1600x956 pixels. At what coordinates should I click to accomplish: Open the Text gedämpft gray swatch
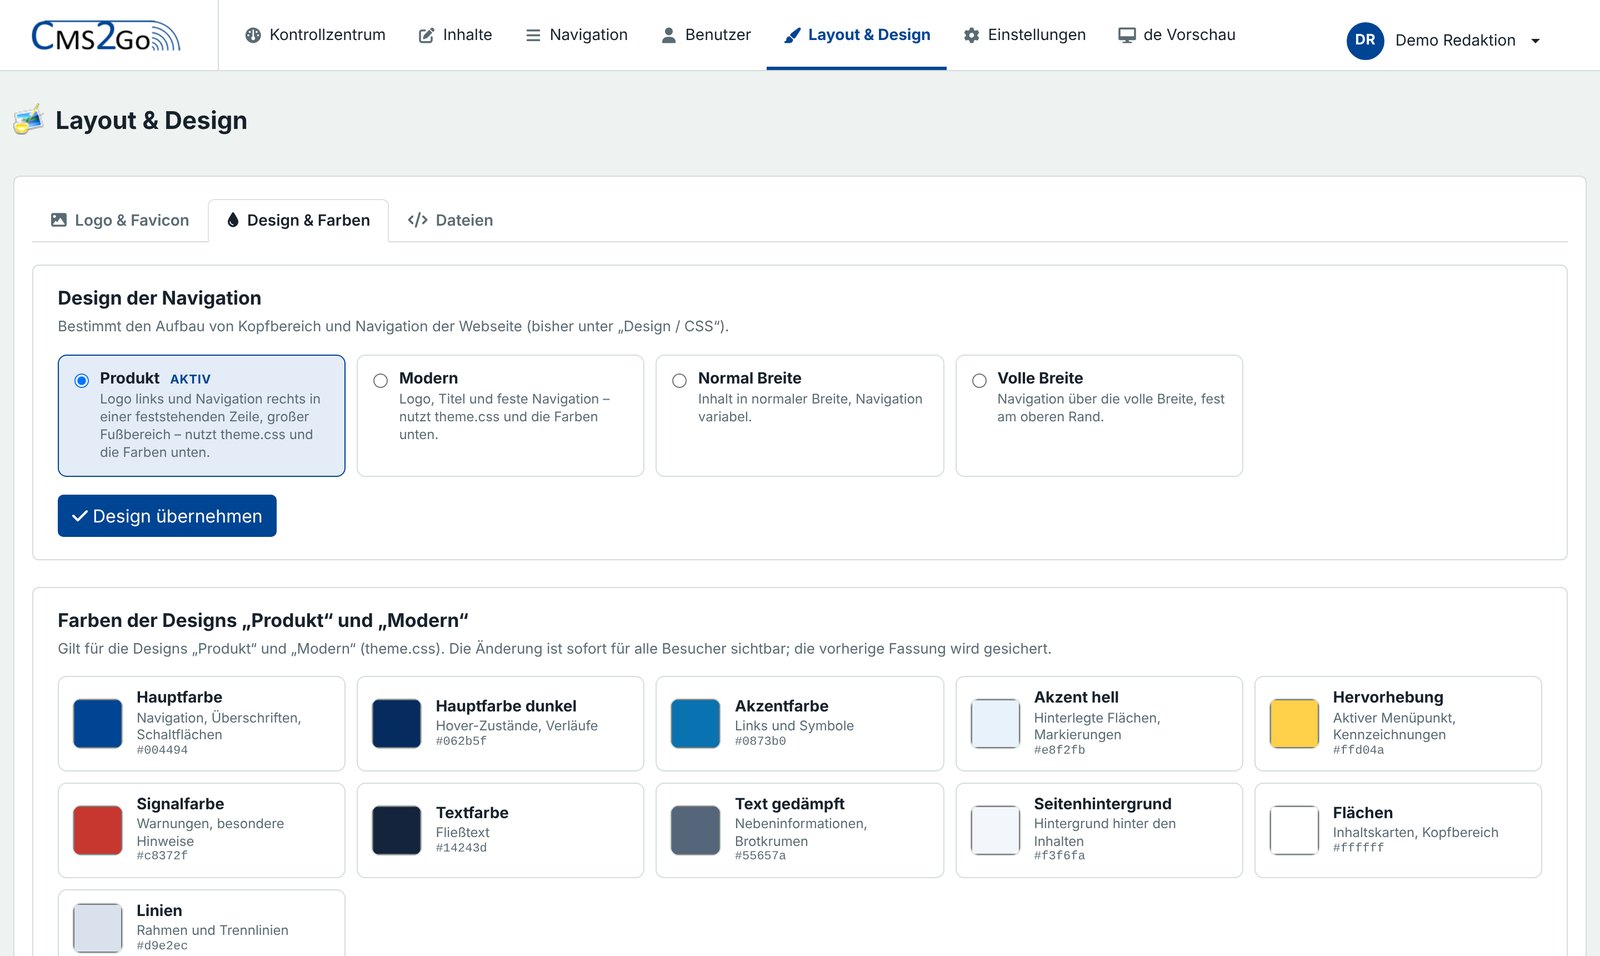[695, 830]
